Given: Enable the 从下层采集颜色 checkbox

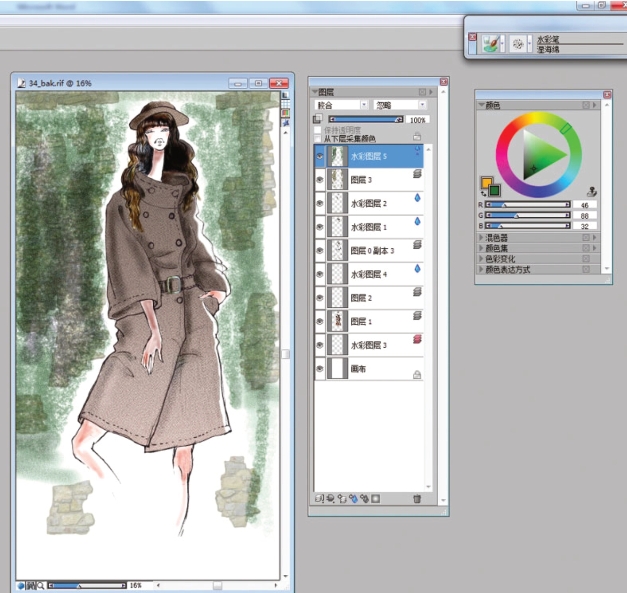Looking at the screenshot, I should pos(319,138).
